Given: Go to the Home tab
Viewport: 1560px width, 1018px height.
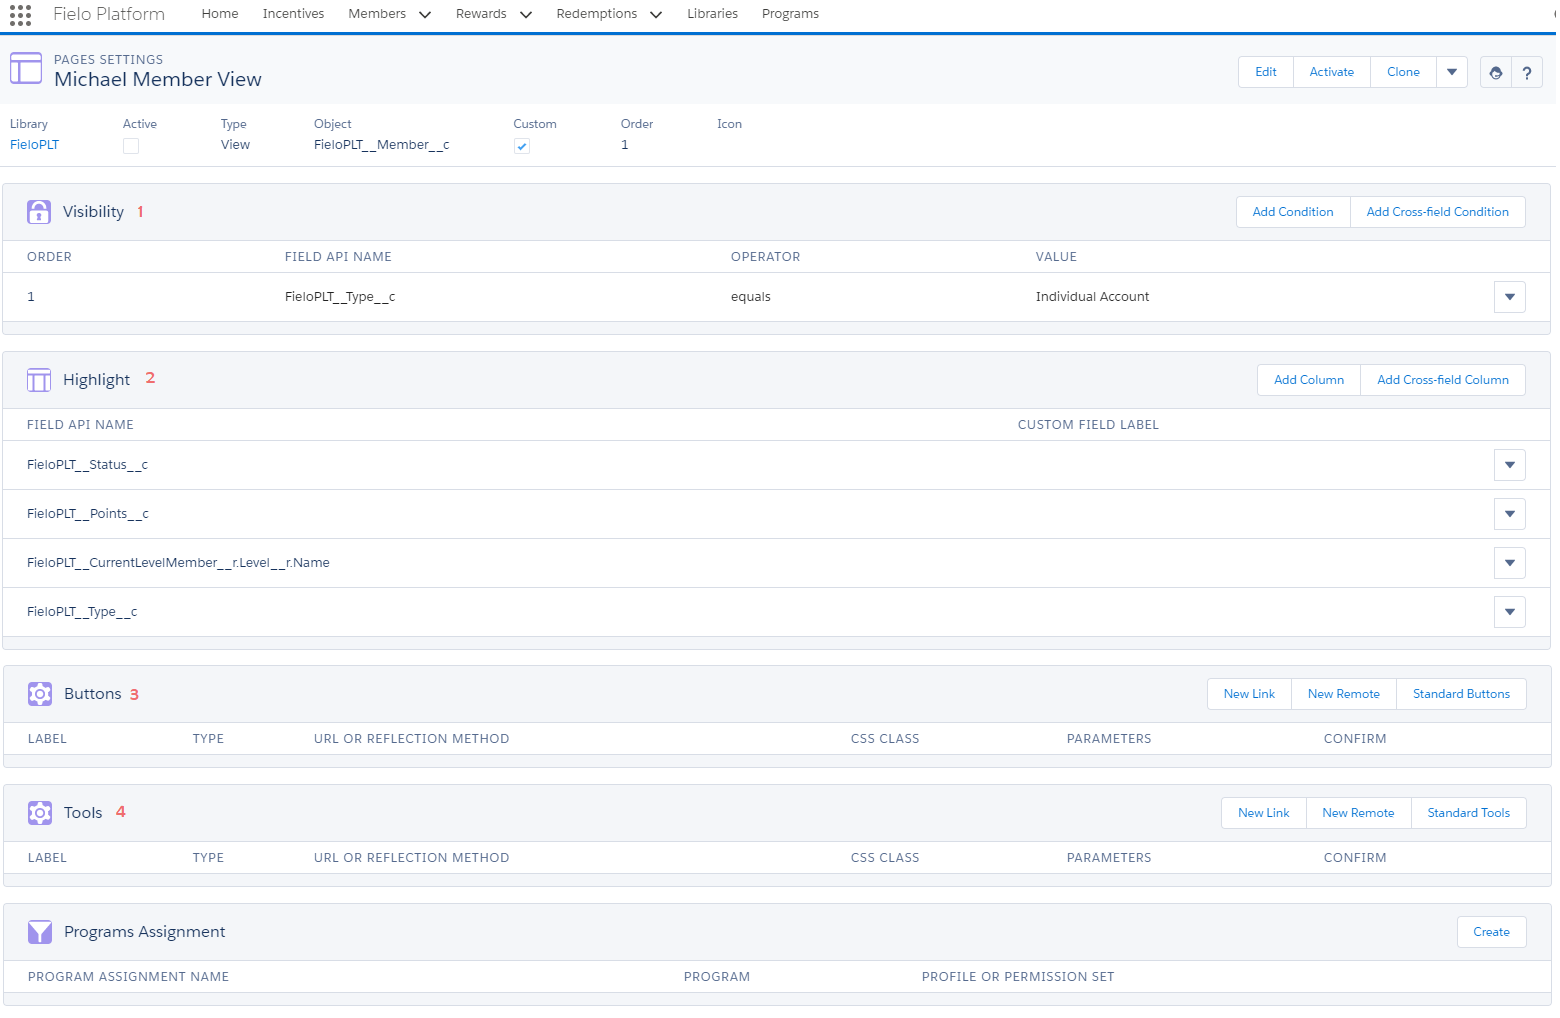Looking at the screenshot, I should (220, 14).
